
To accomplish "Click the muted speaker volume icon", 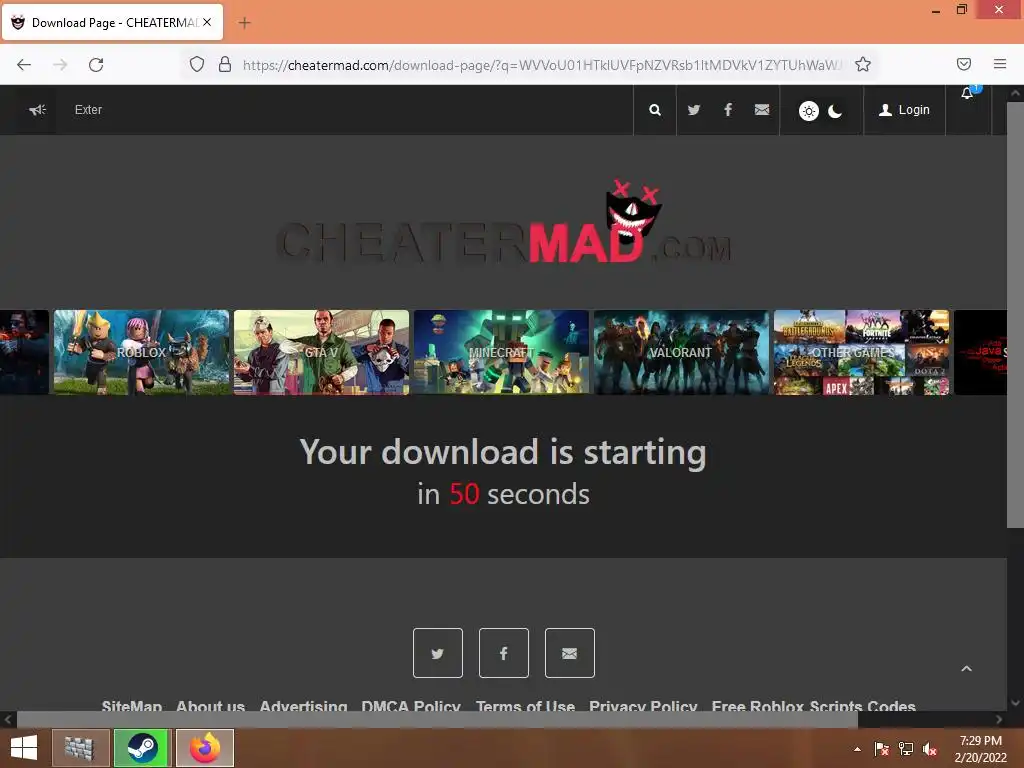I will [930, 749].
